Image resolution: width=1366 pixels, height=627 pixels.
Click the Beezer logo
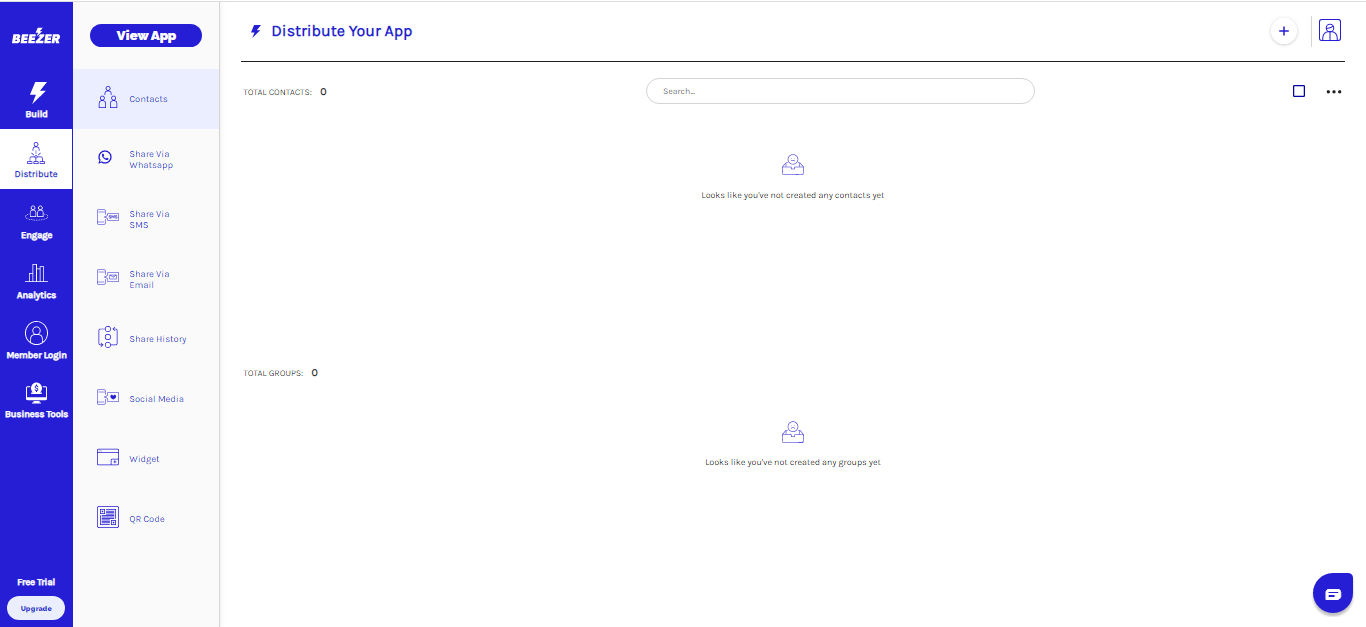36,36
